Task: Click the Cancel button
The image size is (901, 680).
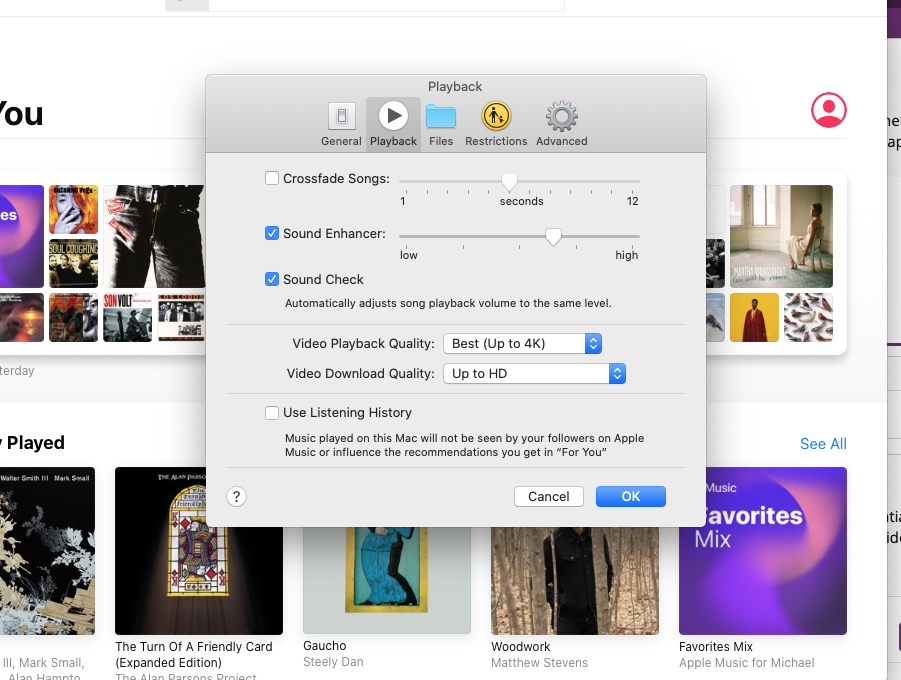Action: pos(549,497)
